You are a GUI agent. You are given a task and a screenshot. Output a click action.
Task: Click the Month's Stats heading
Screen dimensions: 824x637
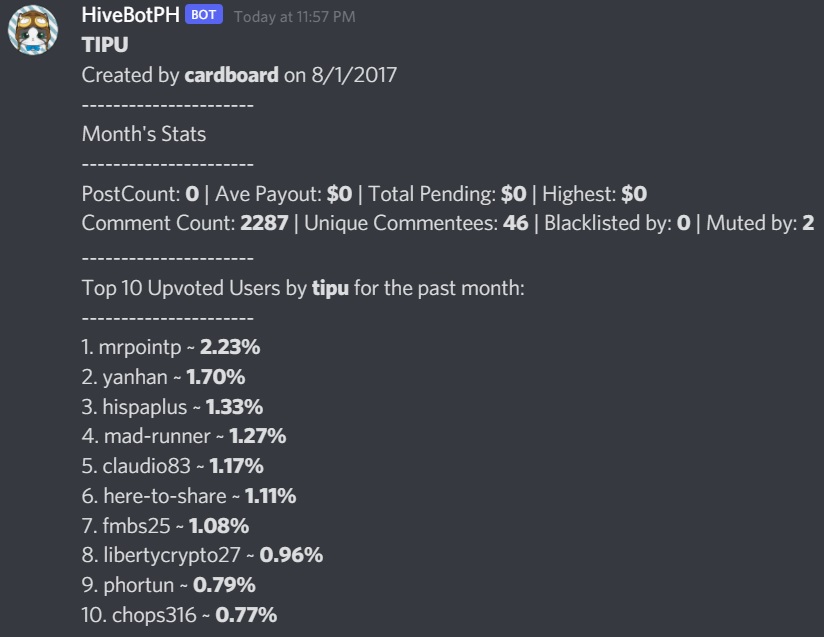144,134
